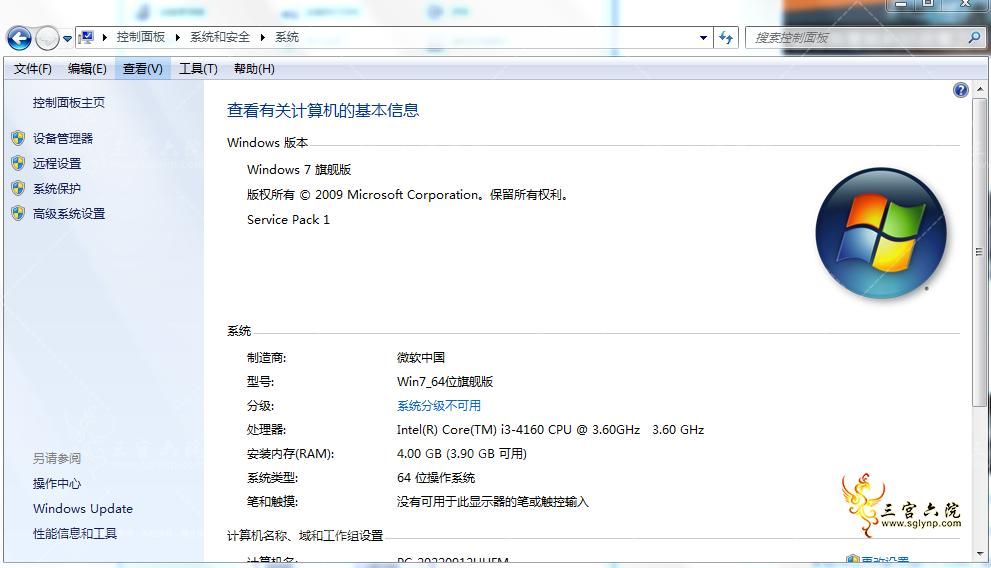Click shield icon beside 设备管理器
Viewport: 991px width, 568px height.
(18, 138)
